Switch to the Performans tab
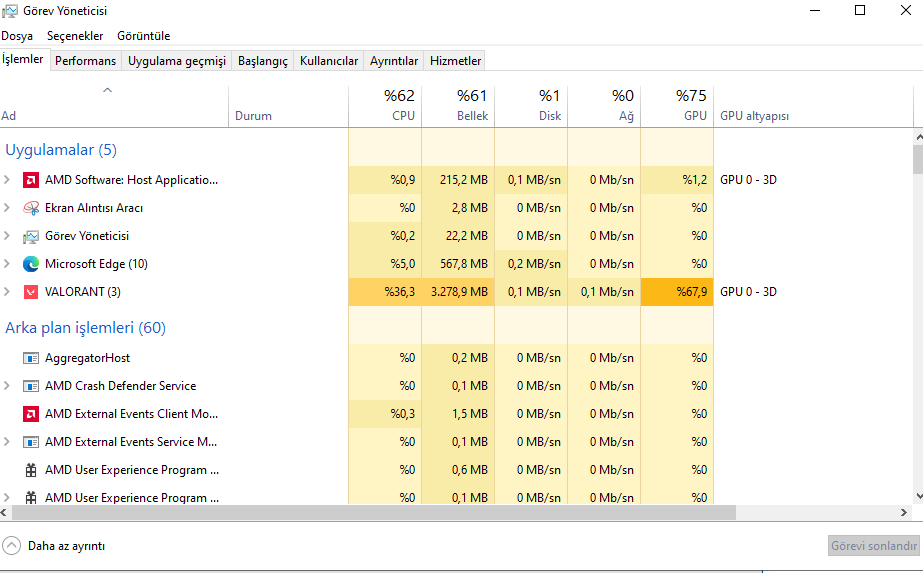This screenshot has height=573, width=923. pos(85,61)
